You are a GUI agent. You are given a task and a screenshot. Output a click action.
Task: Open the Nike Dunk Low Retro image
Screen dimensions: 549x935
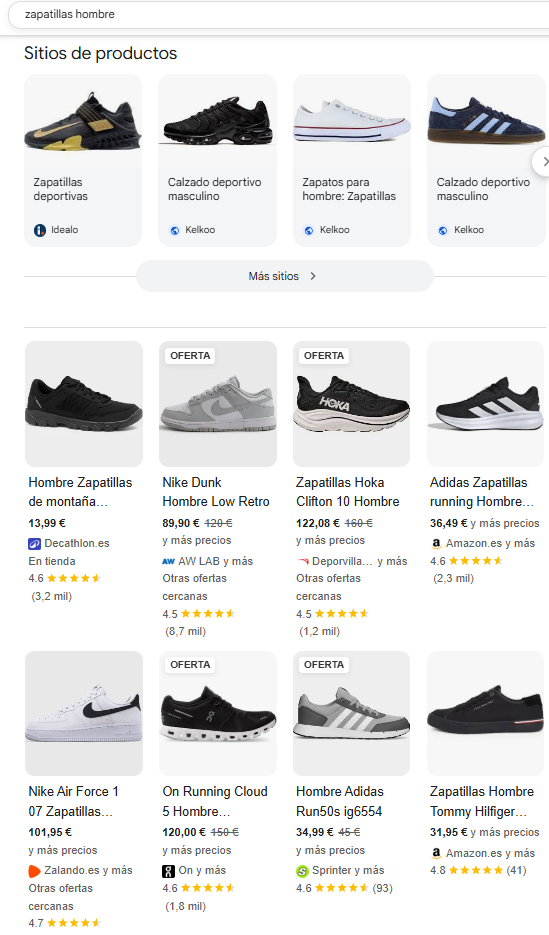(218, 404)
